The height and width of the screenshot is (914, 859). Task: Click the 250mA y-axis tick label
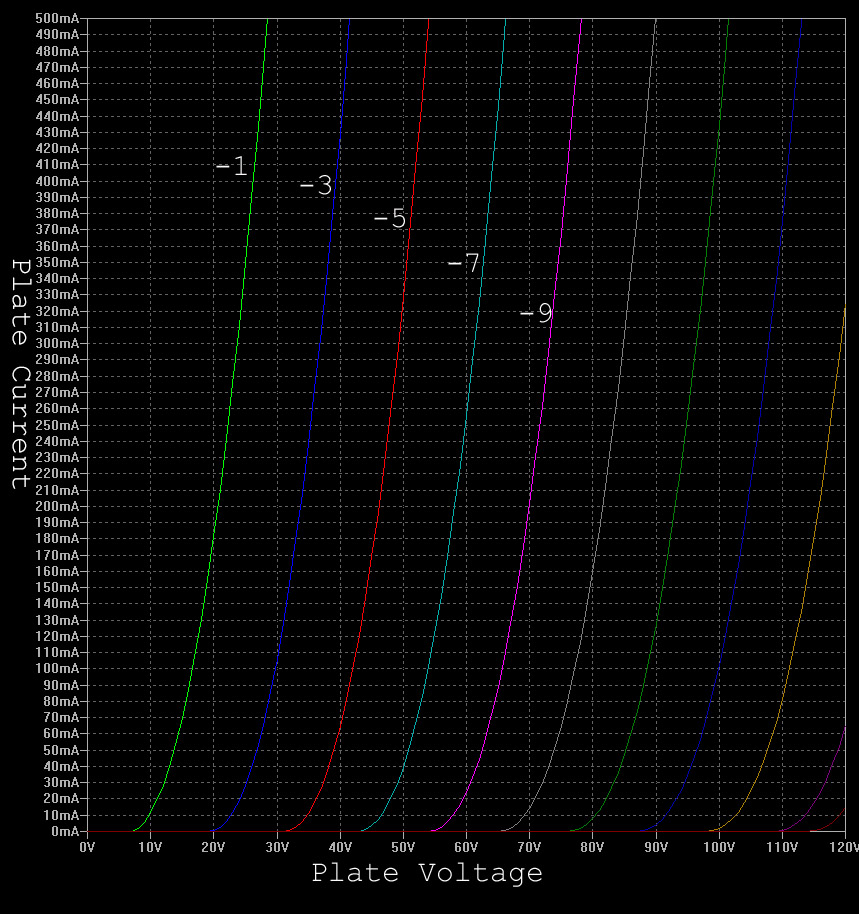tap(57, 425)
